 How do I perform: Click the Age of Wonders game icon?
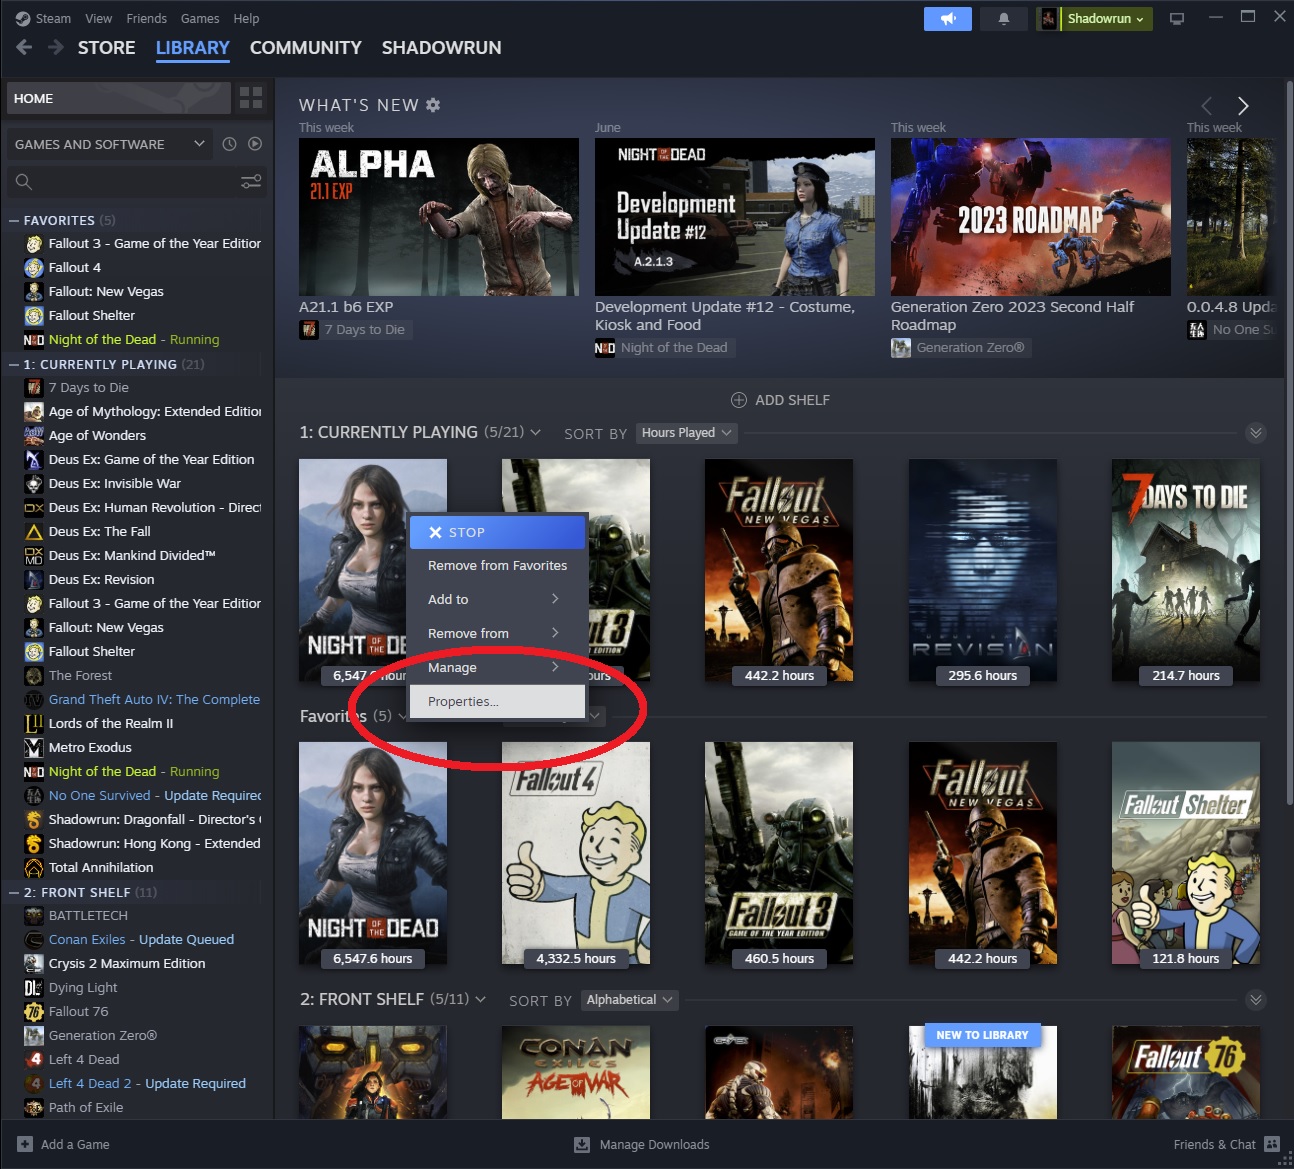[34, 436]
